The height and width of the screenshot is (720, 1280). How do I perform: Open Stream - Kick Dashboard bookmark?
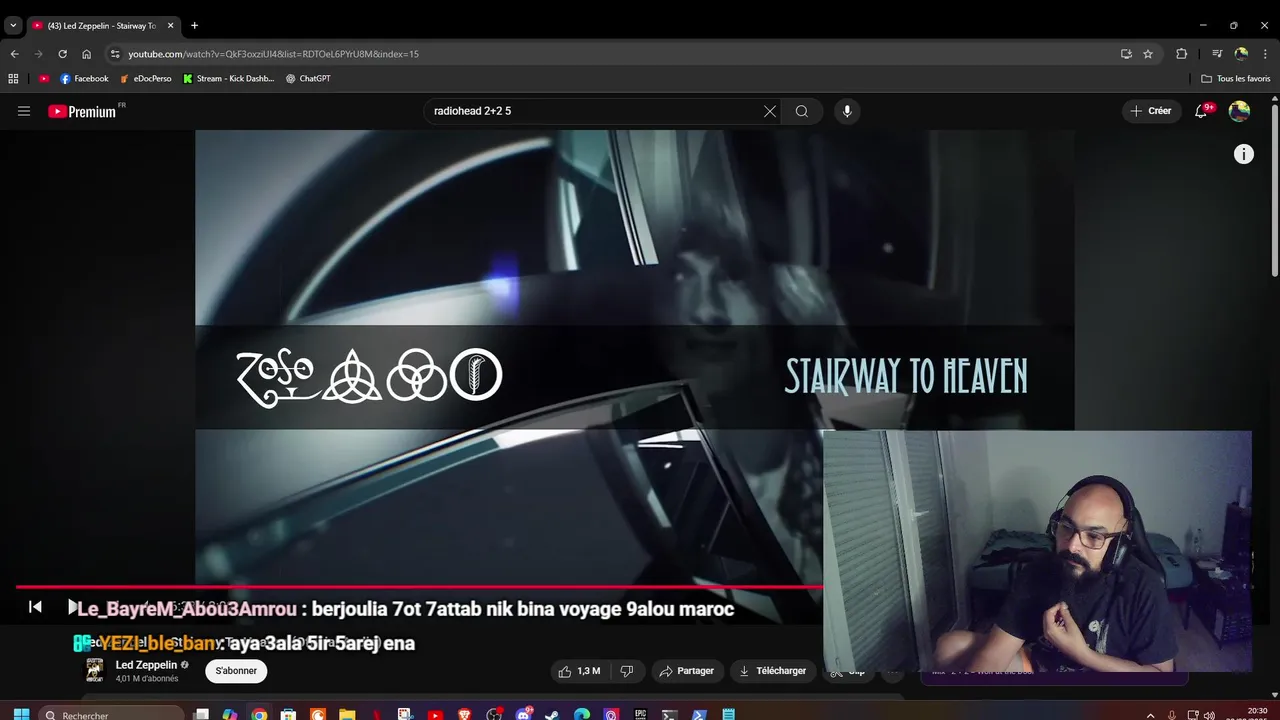pyautogui.click(x=229, y=78)
